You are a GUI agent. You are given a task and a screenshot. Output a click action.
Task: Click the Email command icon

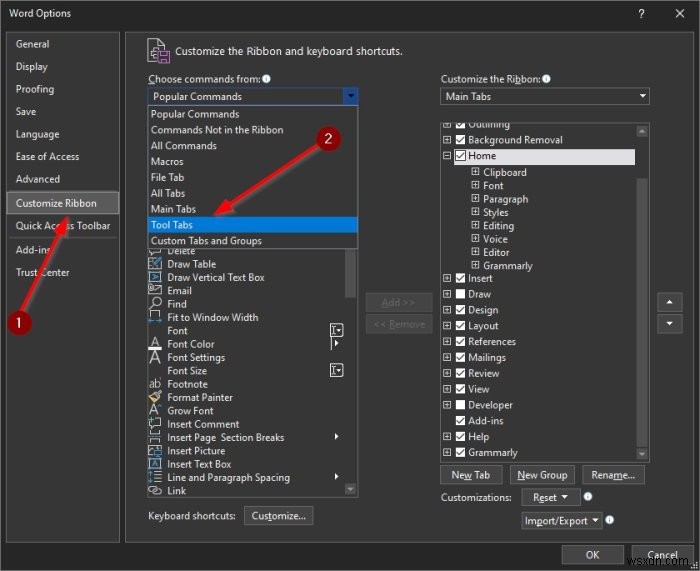tap(155, 291)
